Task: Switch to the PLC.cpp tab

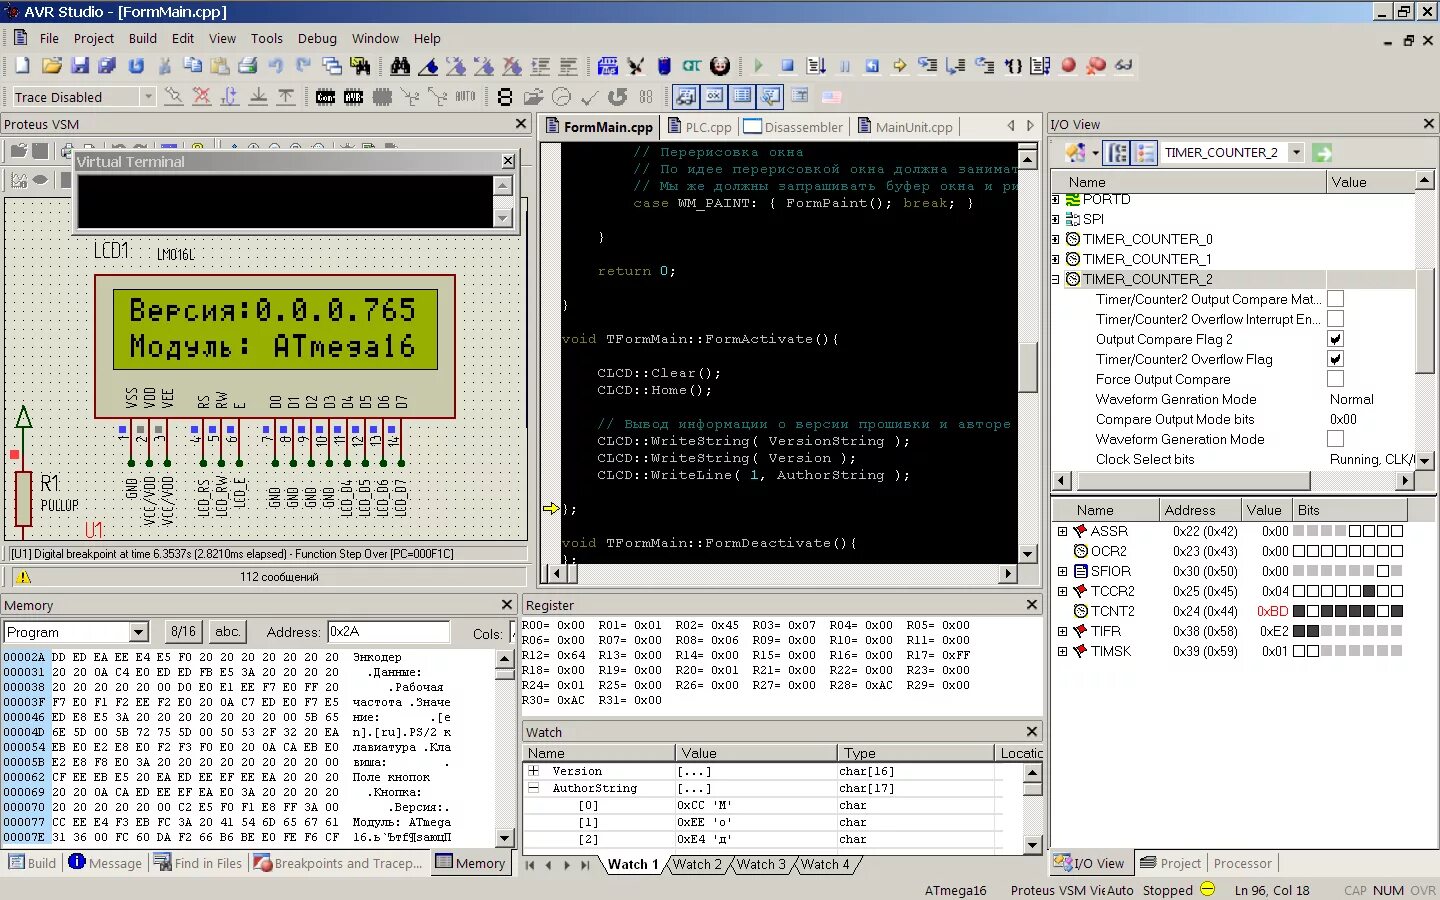Action: coord(699,127)
